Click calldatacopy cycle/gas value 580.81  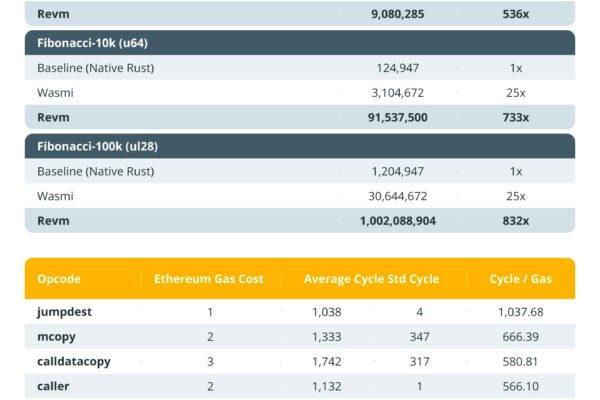pos(520,362)
